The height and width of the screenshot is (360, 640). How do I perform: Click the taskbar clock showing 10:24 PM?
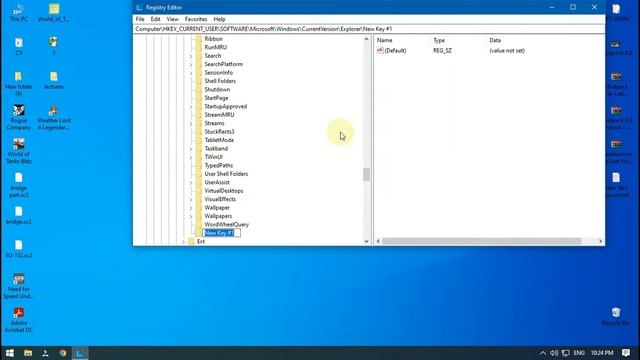point(602,353)
